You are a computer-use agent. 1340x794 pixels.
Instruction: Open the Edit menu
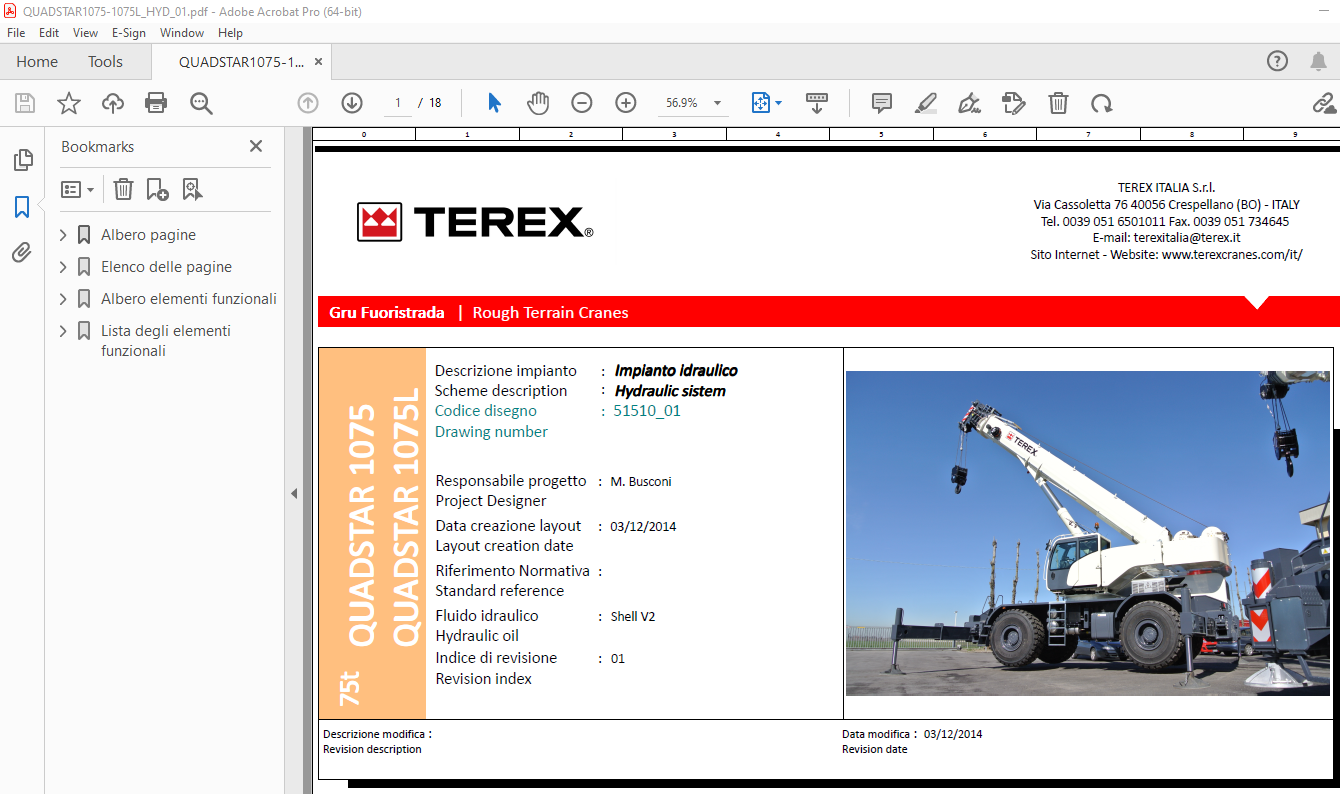49,32
